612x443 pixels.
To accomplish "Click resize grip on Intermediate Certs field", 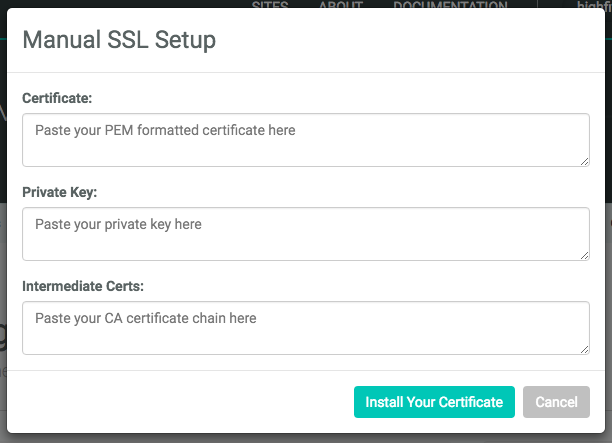I will [584, 349].
